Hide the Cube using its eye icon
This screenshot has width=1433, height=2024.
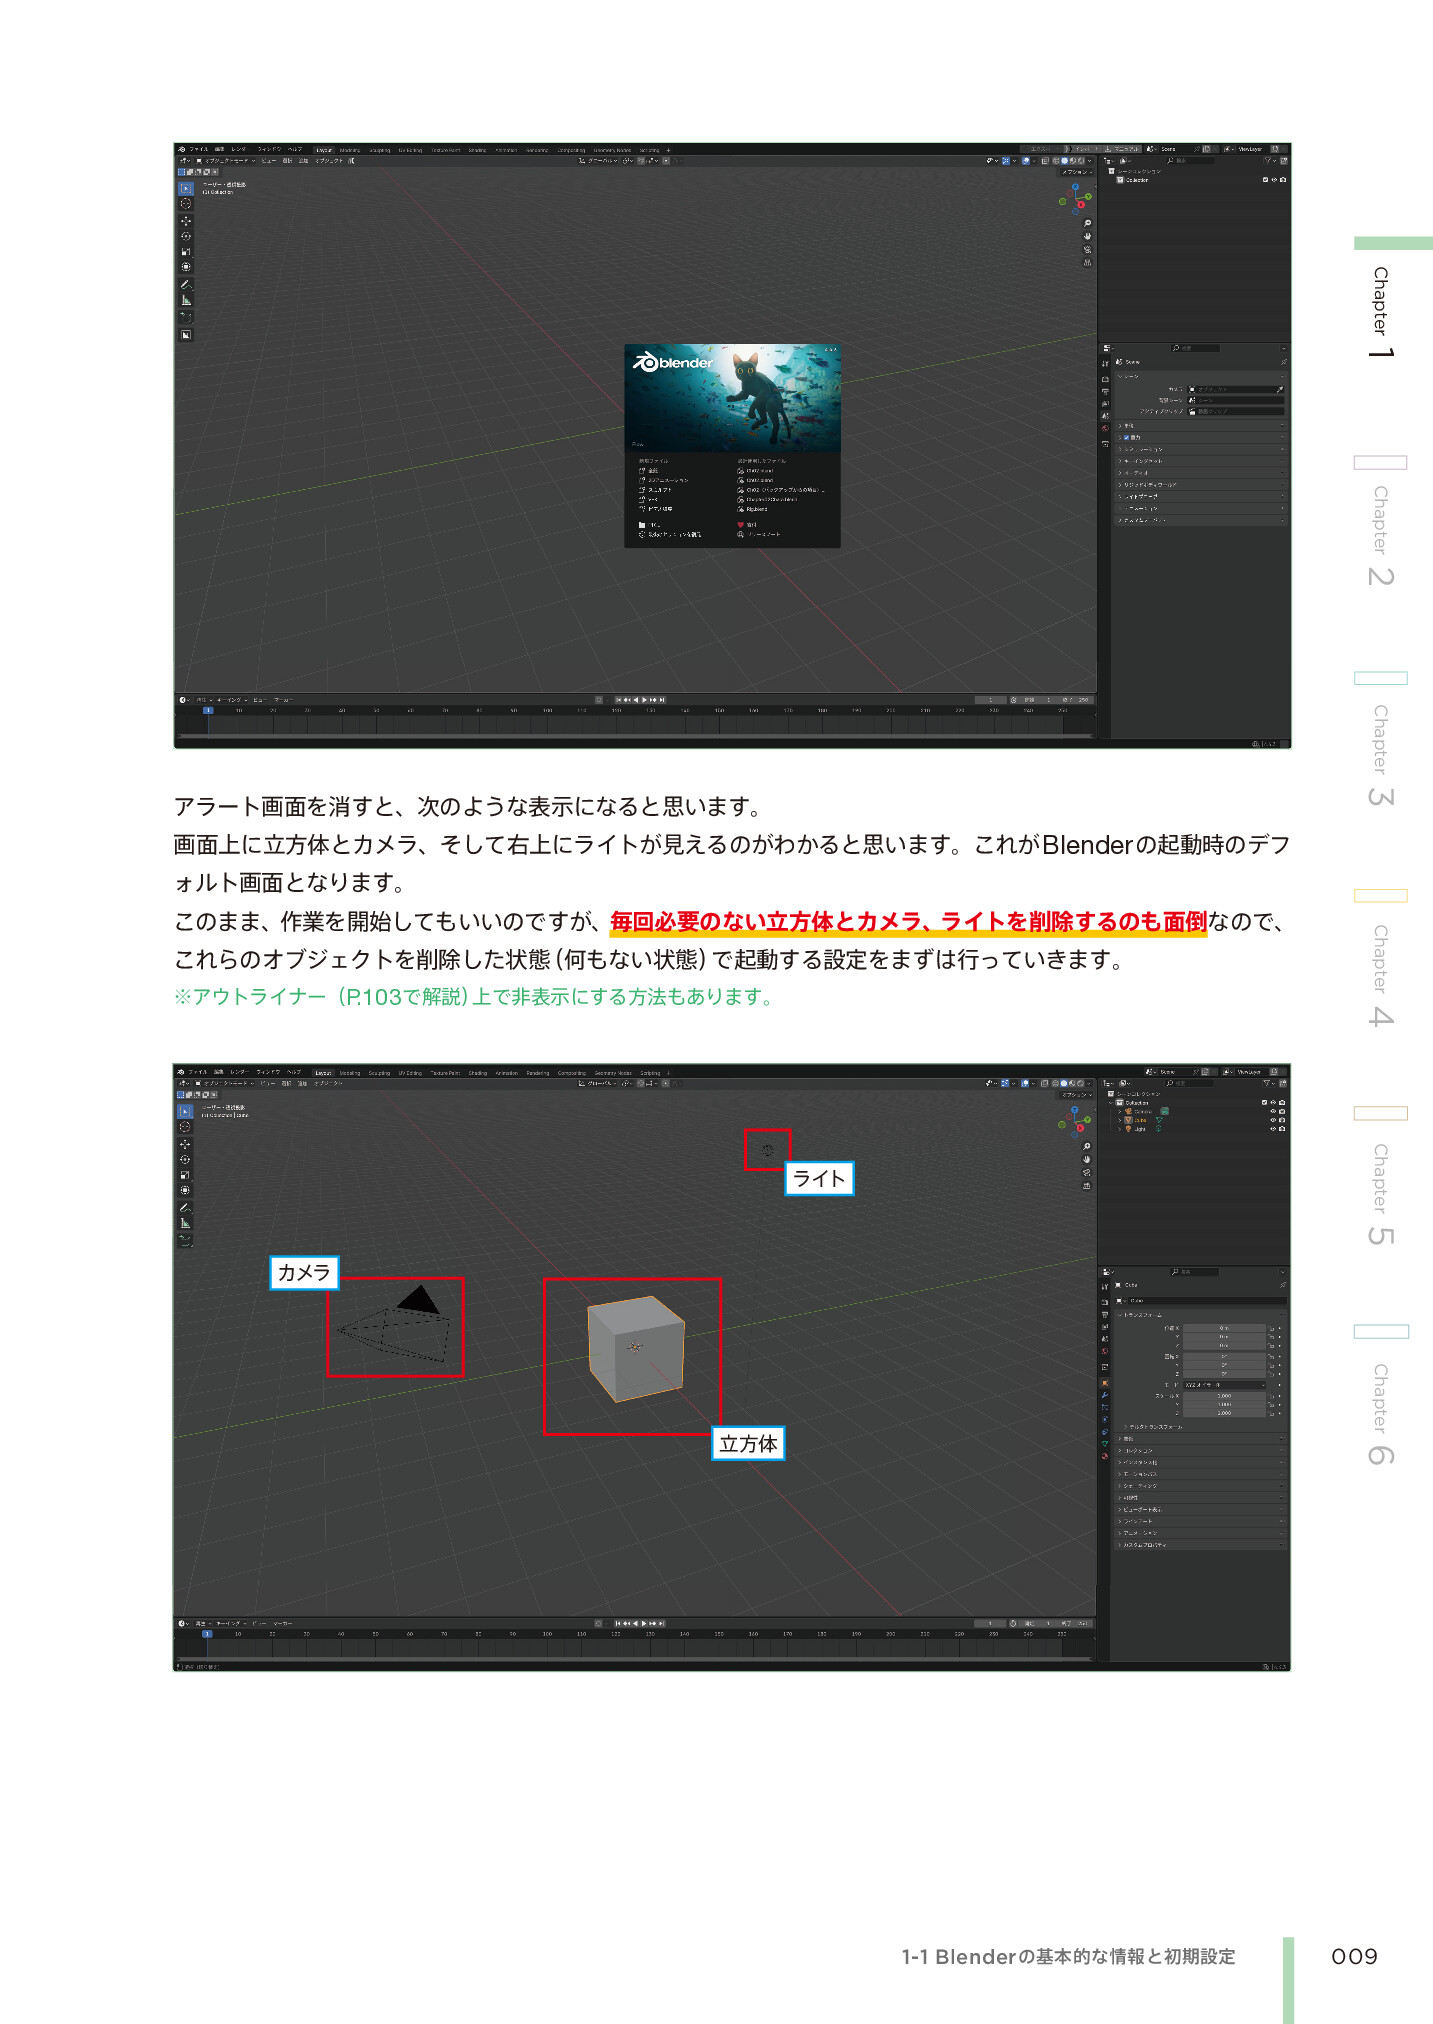coord(1273,1120)
